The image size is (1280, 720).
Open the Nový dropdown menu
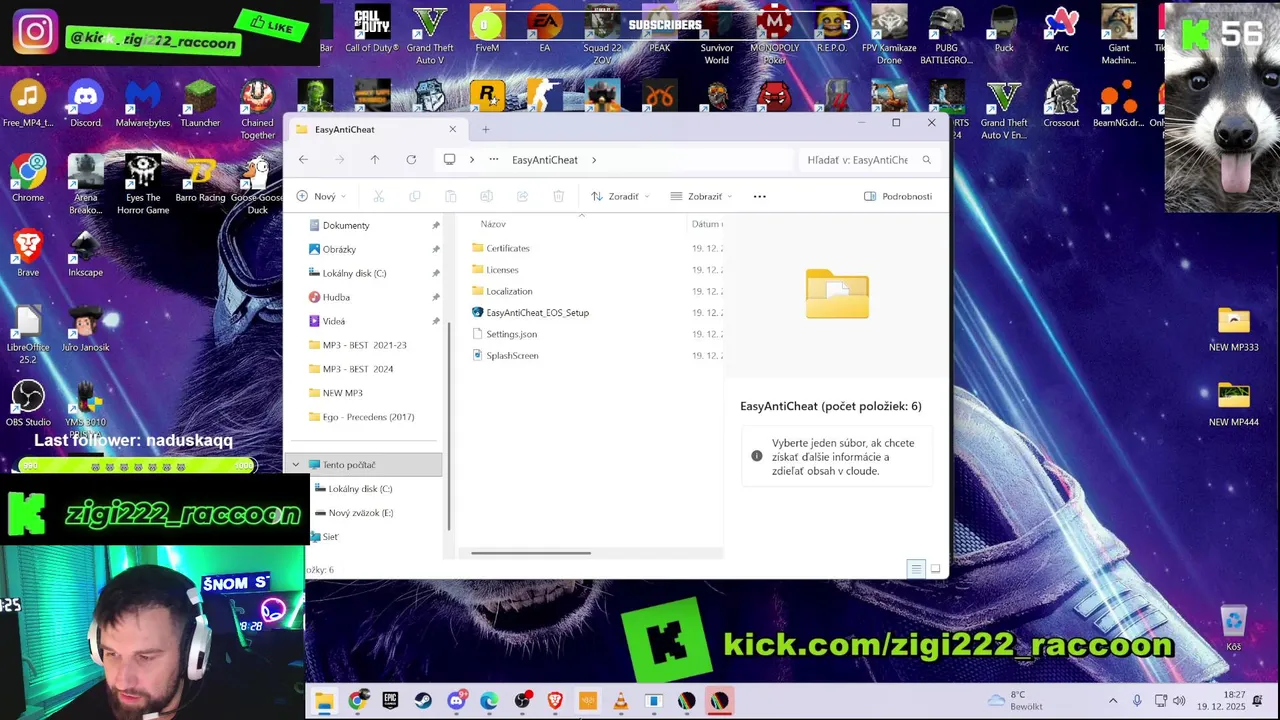[321, 197]
